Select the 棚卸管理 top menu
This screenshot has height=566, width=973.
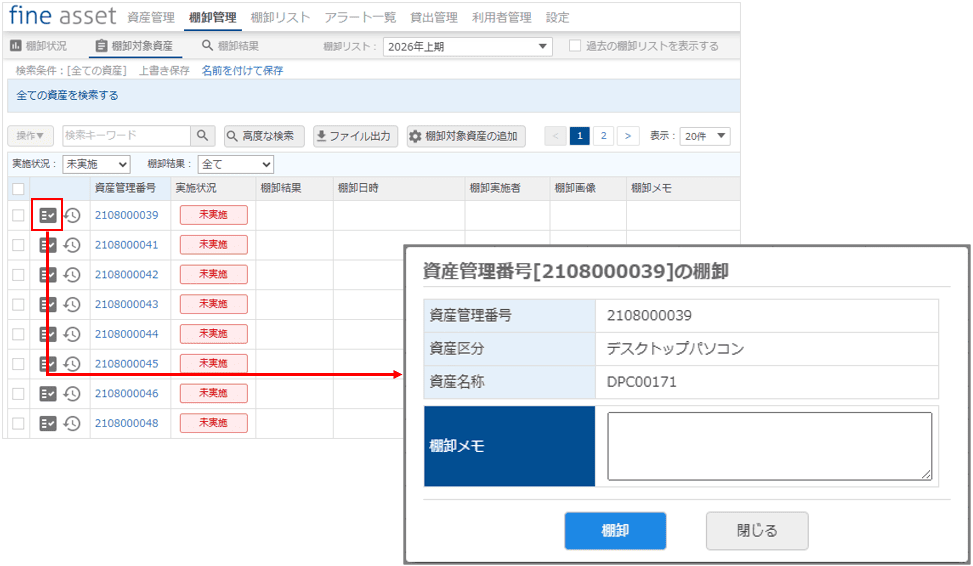(212, 17)
